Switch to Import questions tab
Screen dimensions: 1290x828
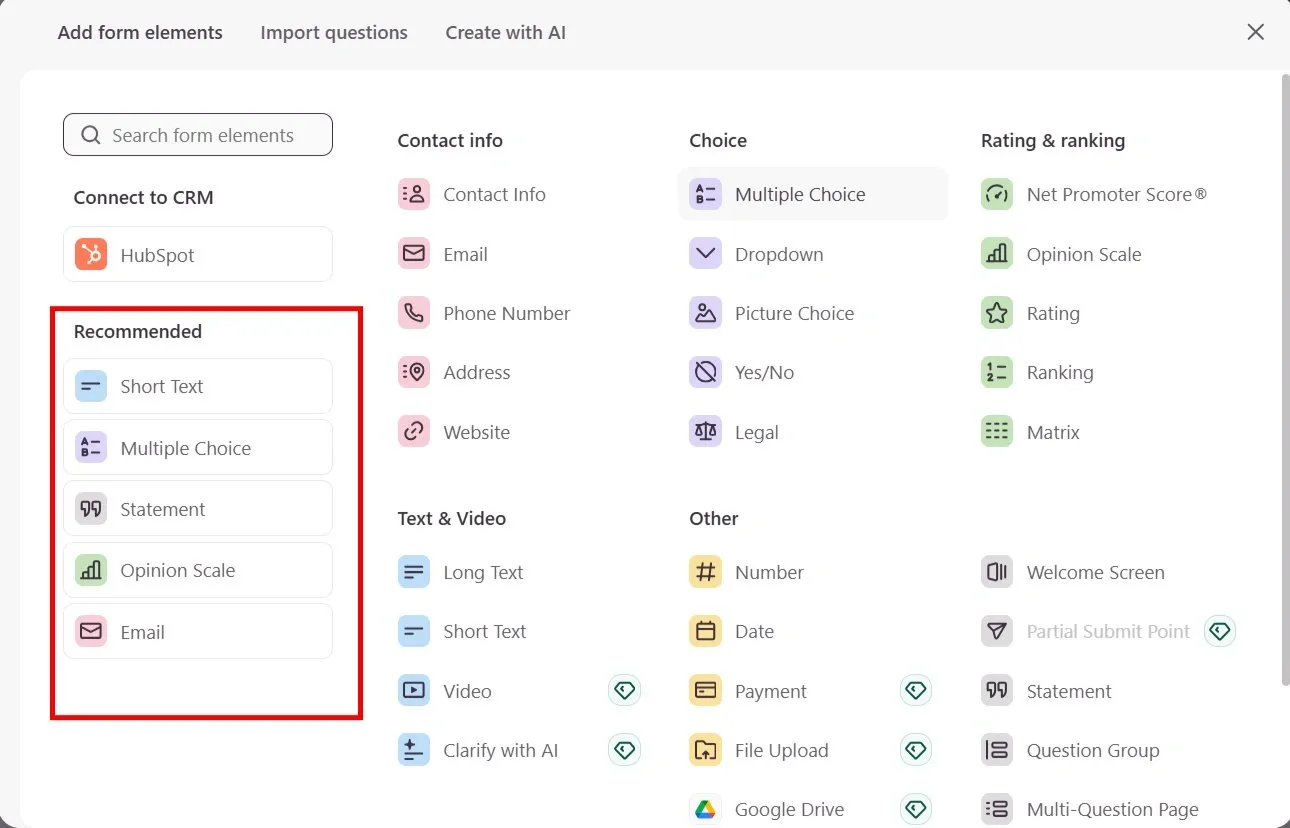[x=334, y=33]
